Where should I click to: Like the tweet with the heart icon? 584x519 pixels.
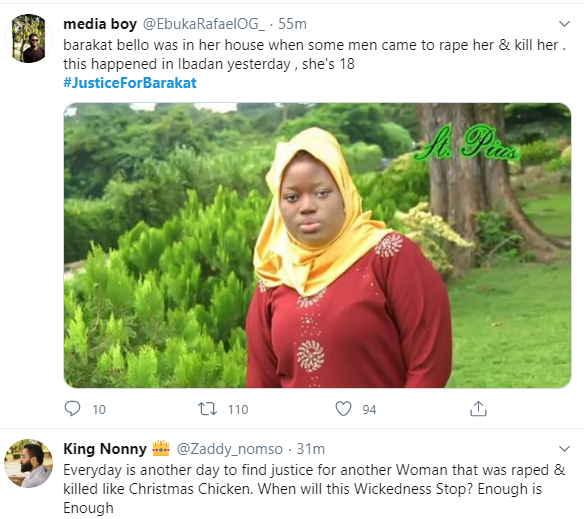click(343, 408)
